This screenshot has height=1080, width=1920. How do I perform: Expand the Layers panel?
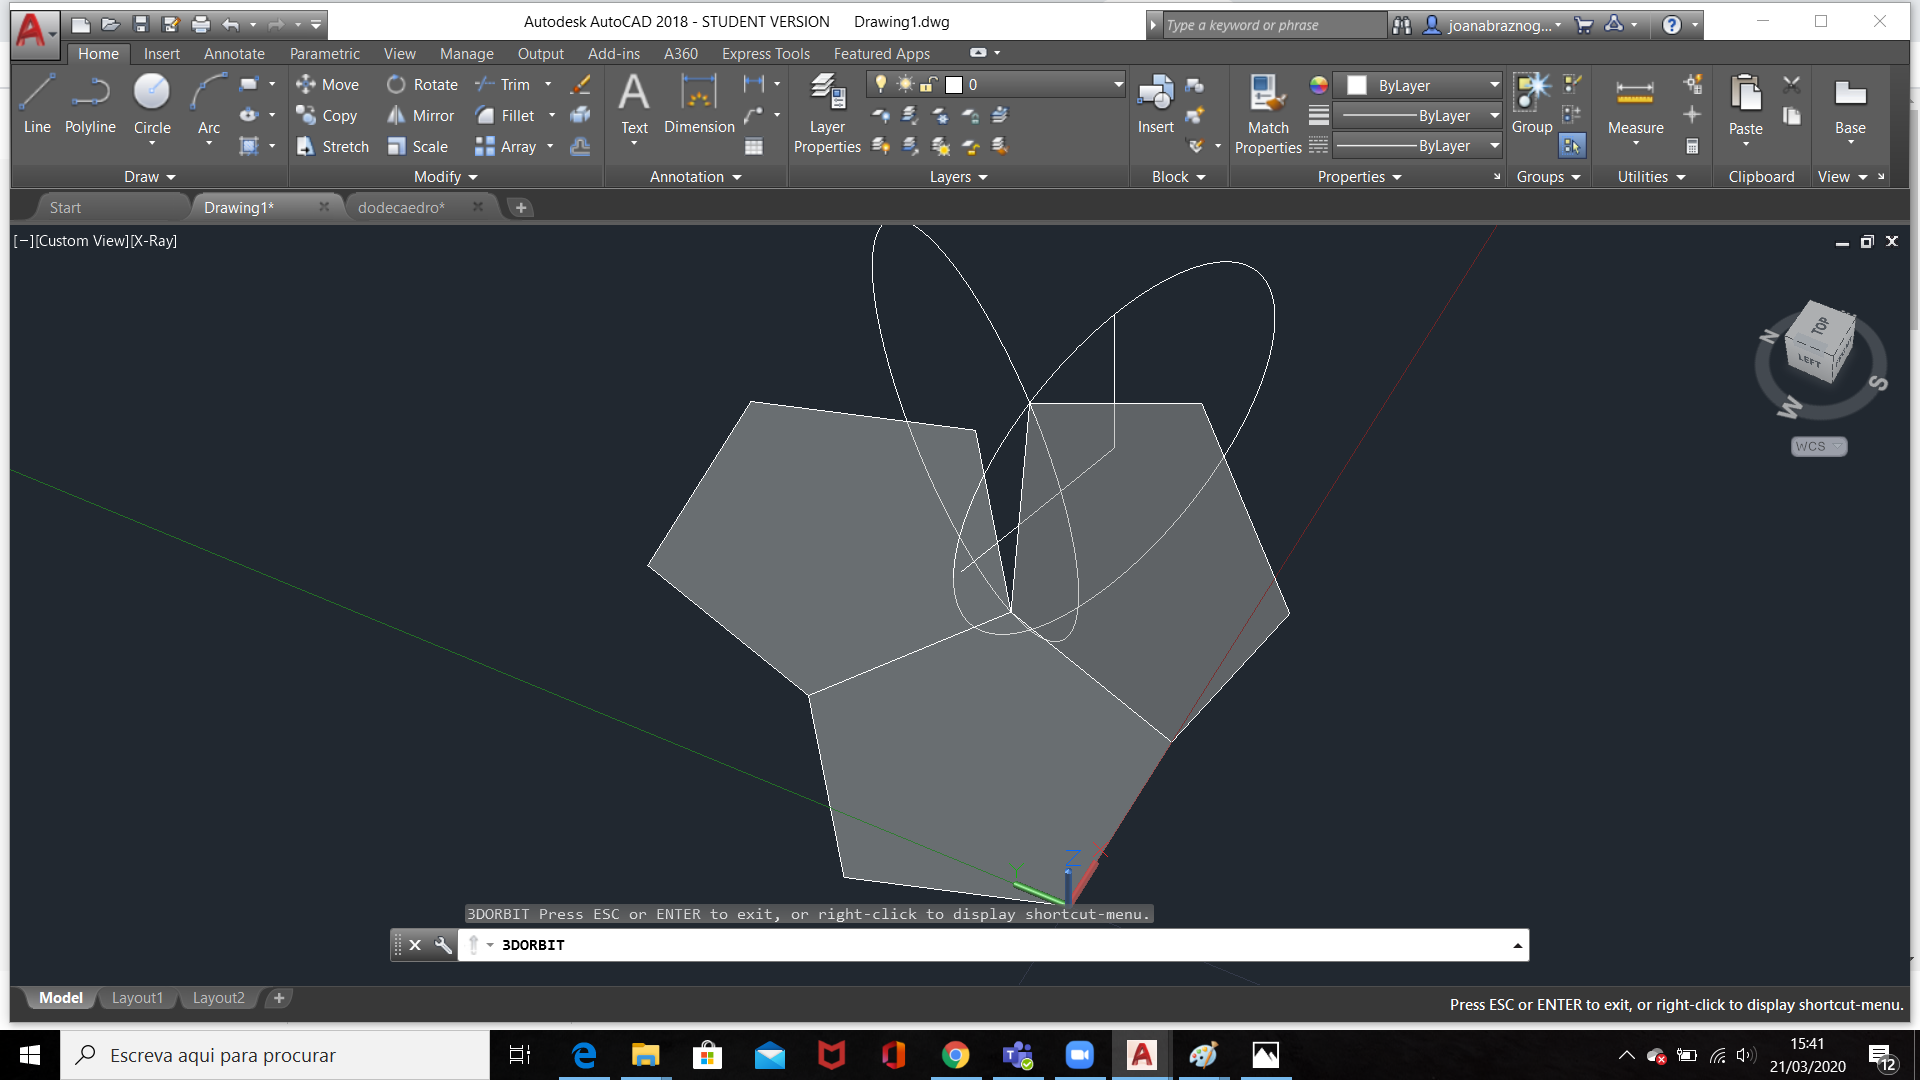tap(959, 177)
